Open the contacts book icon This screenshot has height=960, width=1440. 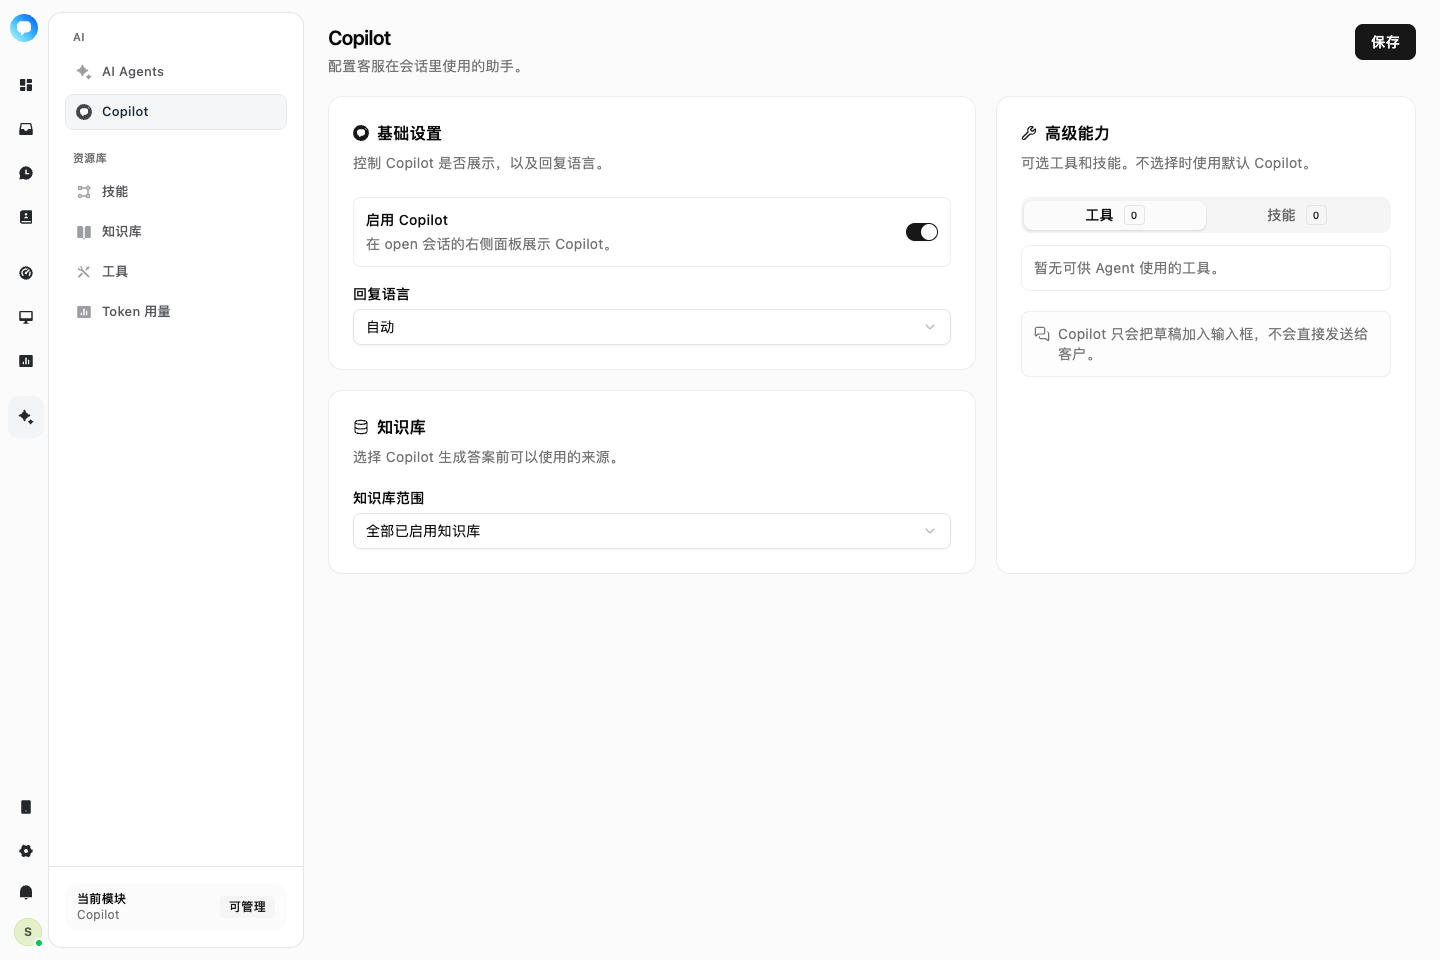26,217
